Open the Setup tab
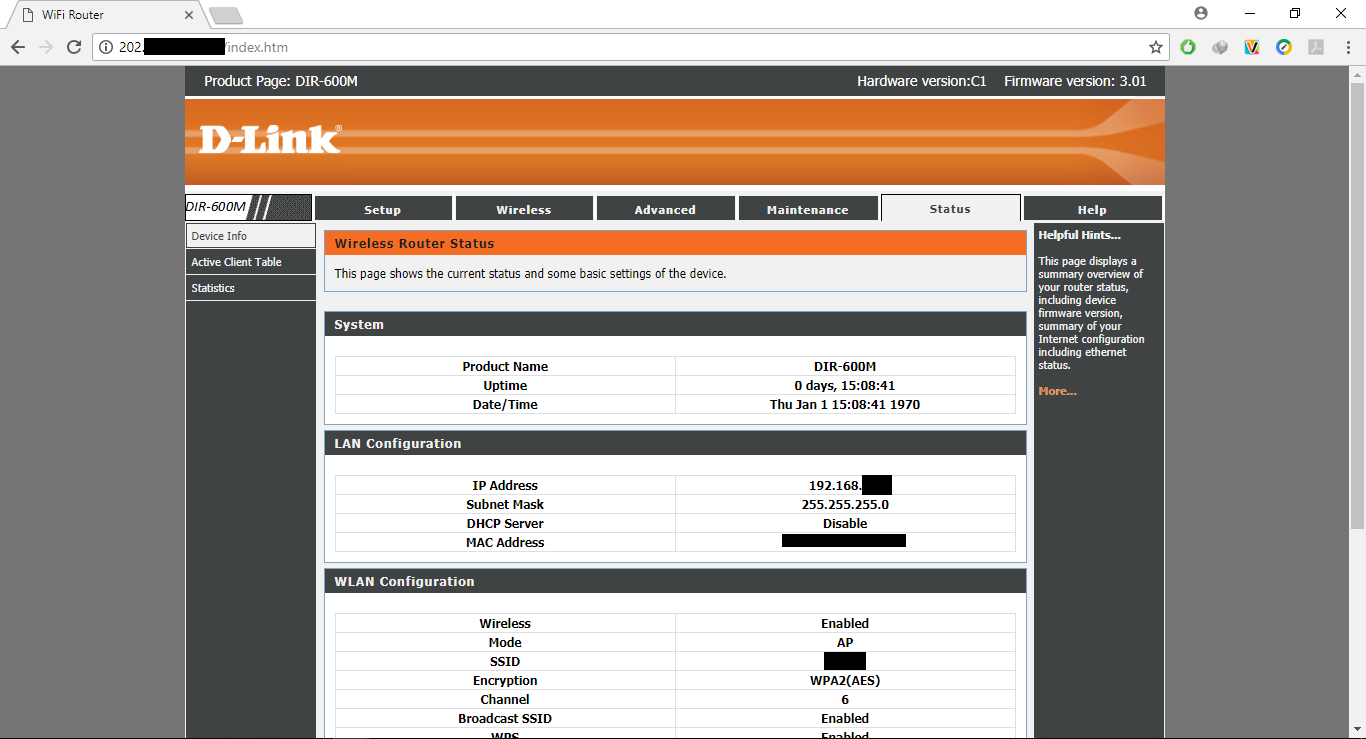This screenshot has height=739, width=1366. click(x=382, y=209)
